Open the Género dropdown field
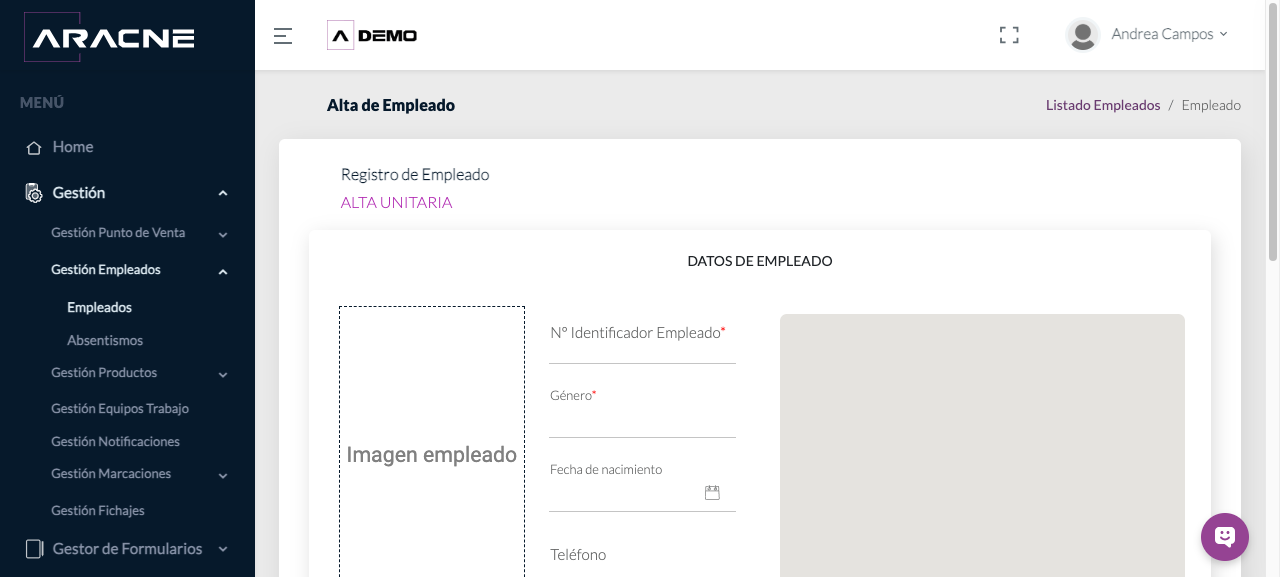The image size is (1280, 577). tap(642, 421)
